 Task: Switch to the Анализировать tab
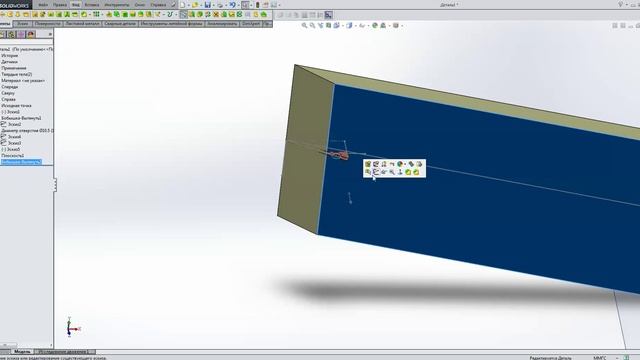[222, 24]
